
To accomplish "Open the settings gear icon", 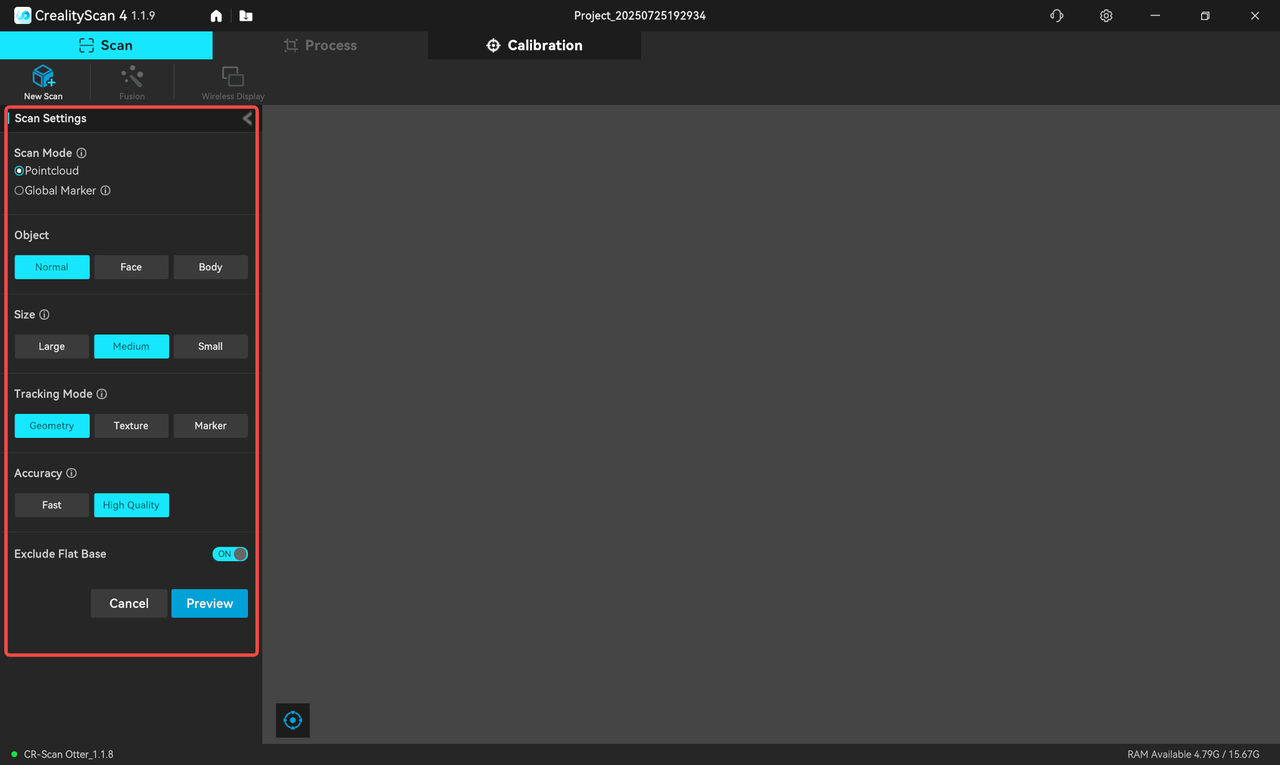I will 1106,16.
